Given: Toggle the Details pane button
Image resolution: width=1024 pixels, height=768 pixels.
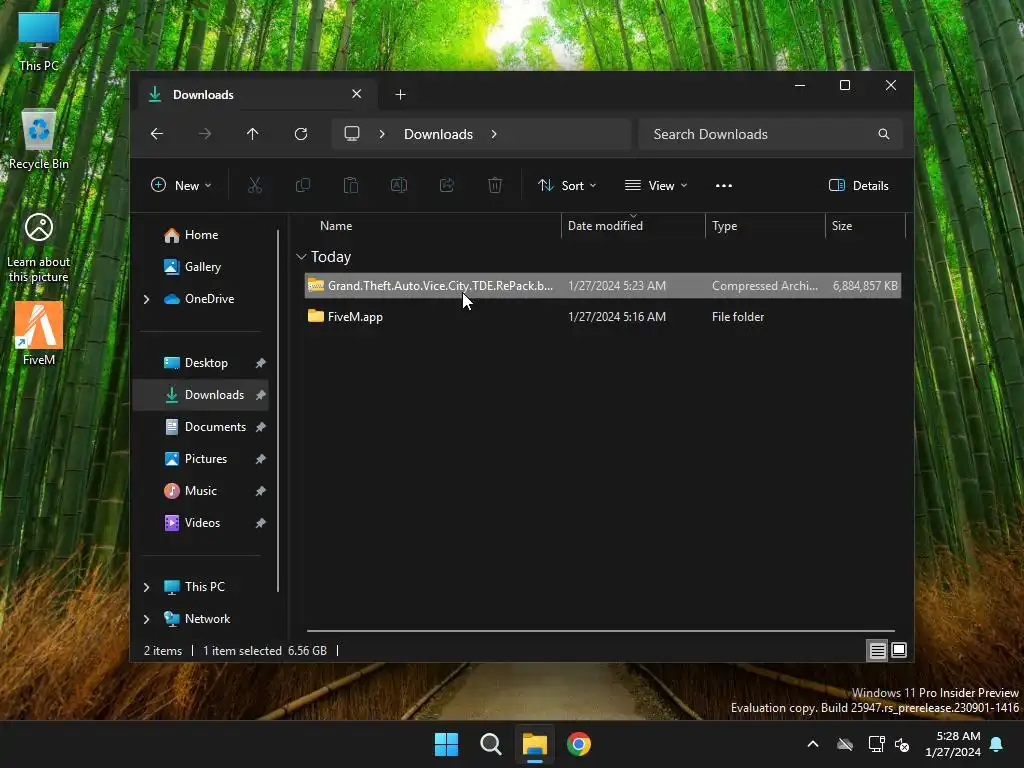Looking at the screenshot, I should click(x=859, y=185).
